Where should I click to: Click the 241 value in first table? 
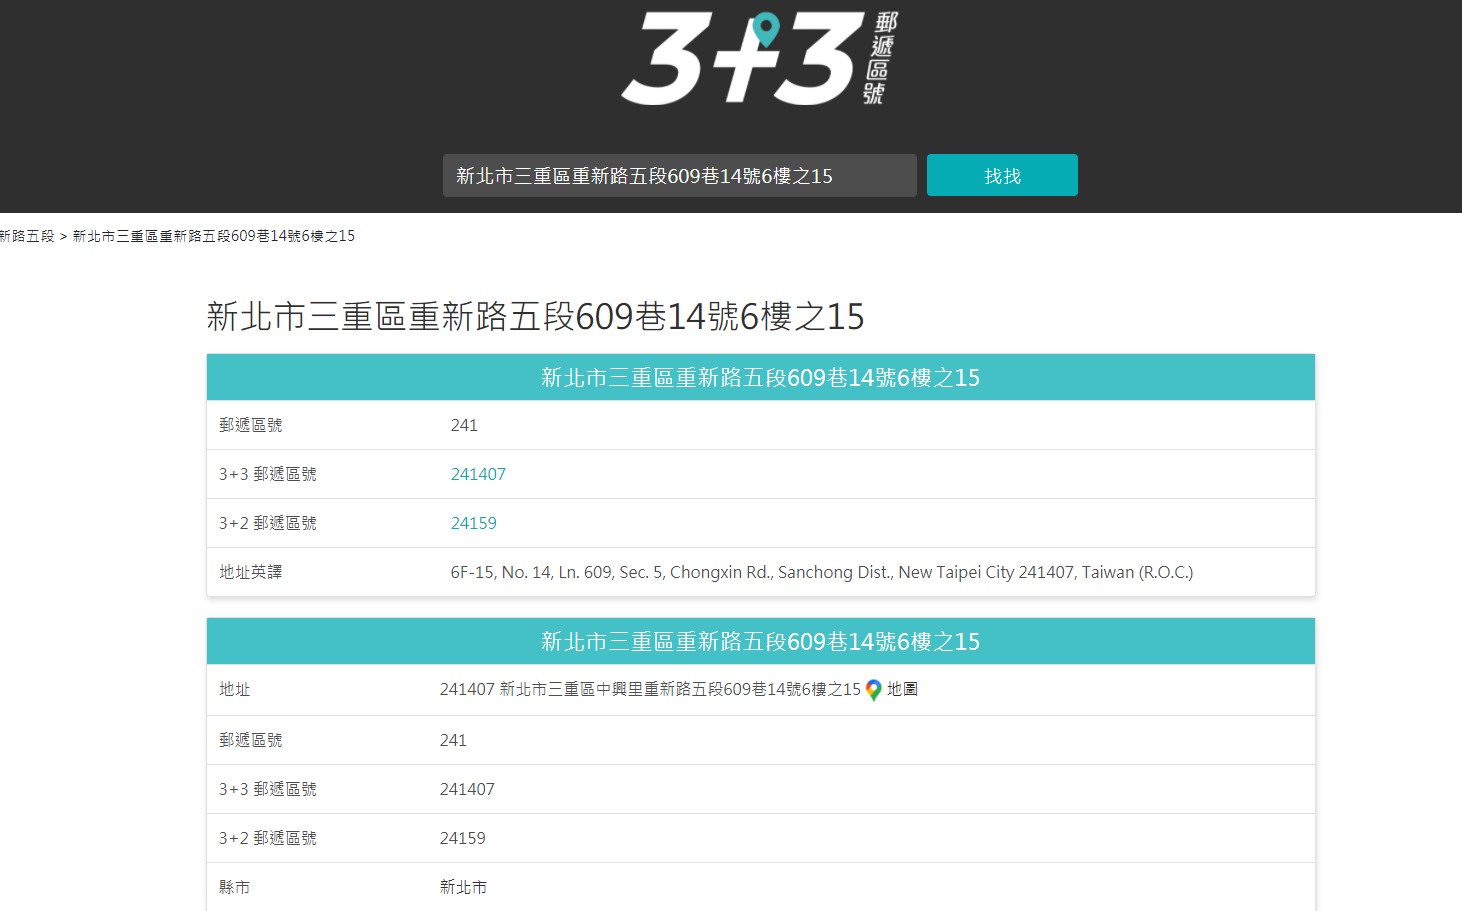(x=464, y=425)
